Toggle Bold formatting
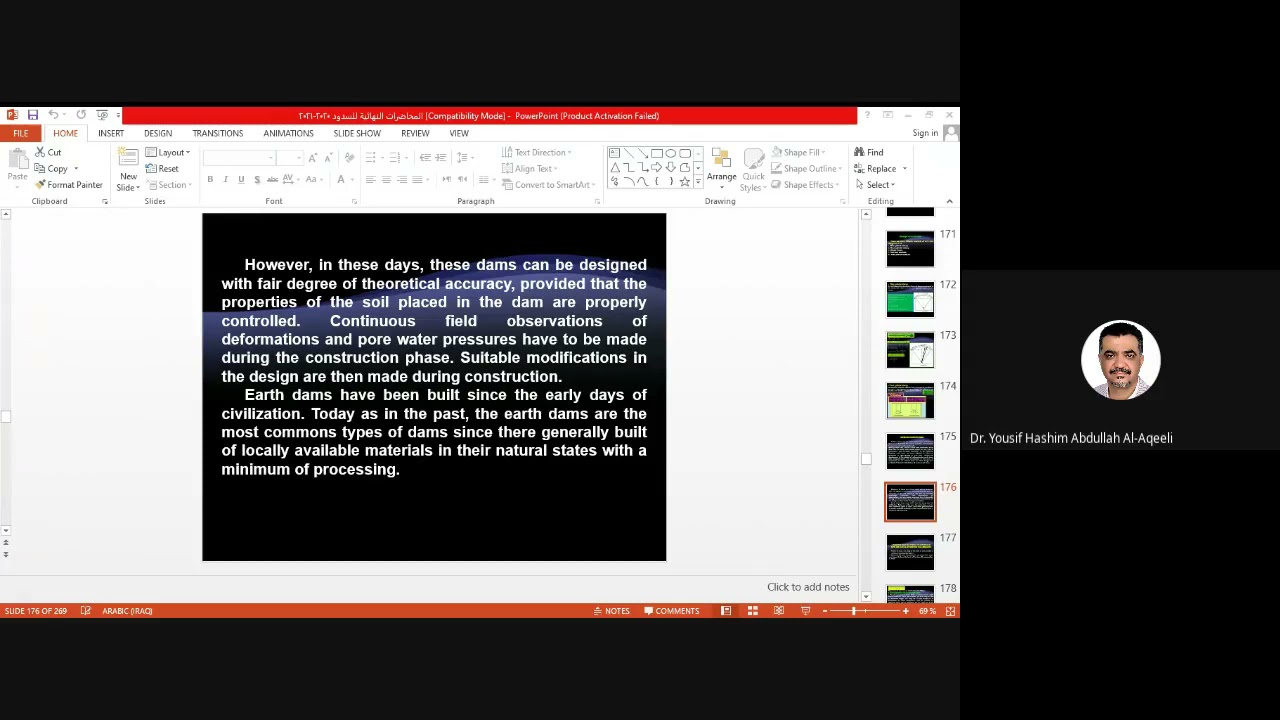Image resolution: width=1280 pixels, height=720 pixels. (210, 180)
